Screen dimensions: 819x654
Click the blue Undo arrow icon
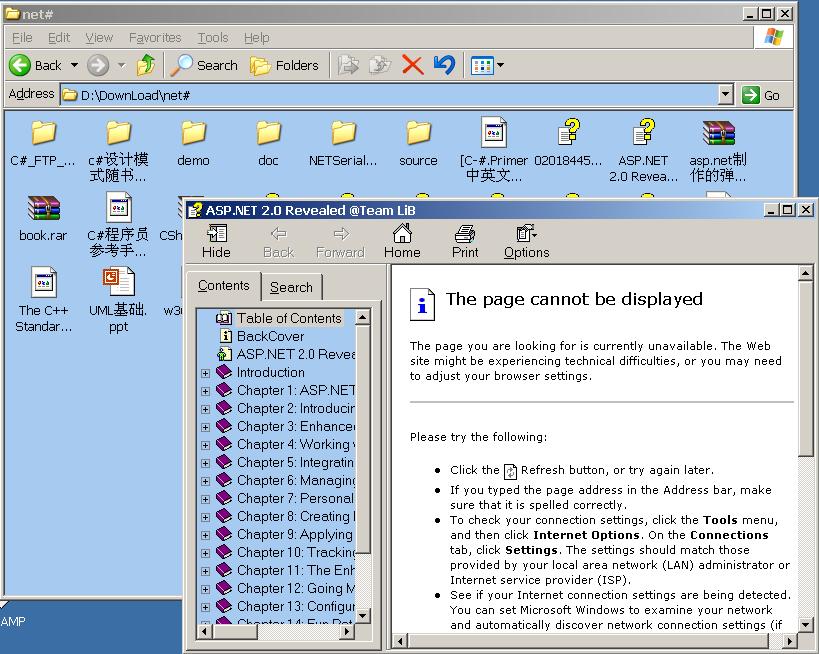click(444, 65)
